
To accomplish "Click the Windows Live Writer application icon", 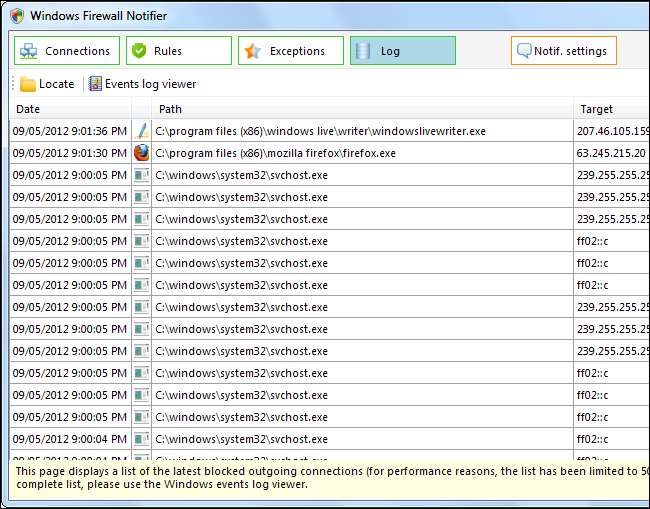I will [142, 131].
